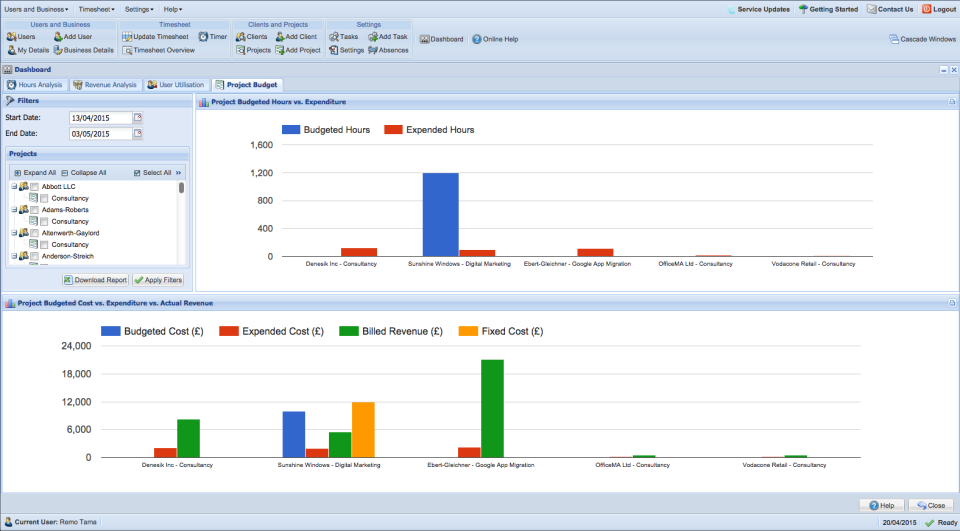Check the Adams-Roberts checkbox

click(34, 210)
